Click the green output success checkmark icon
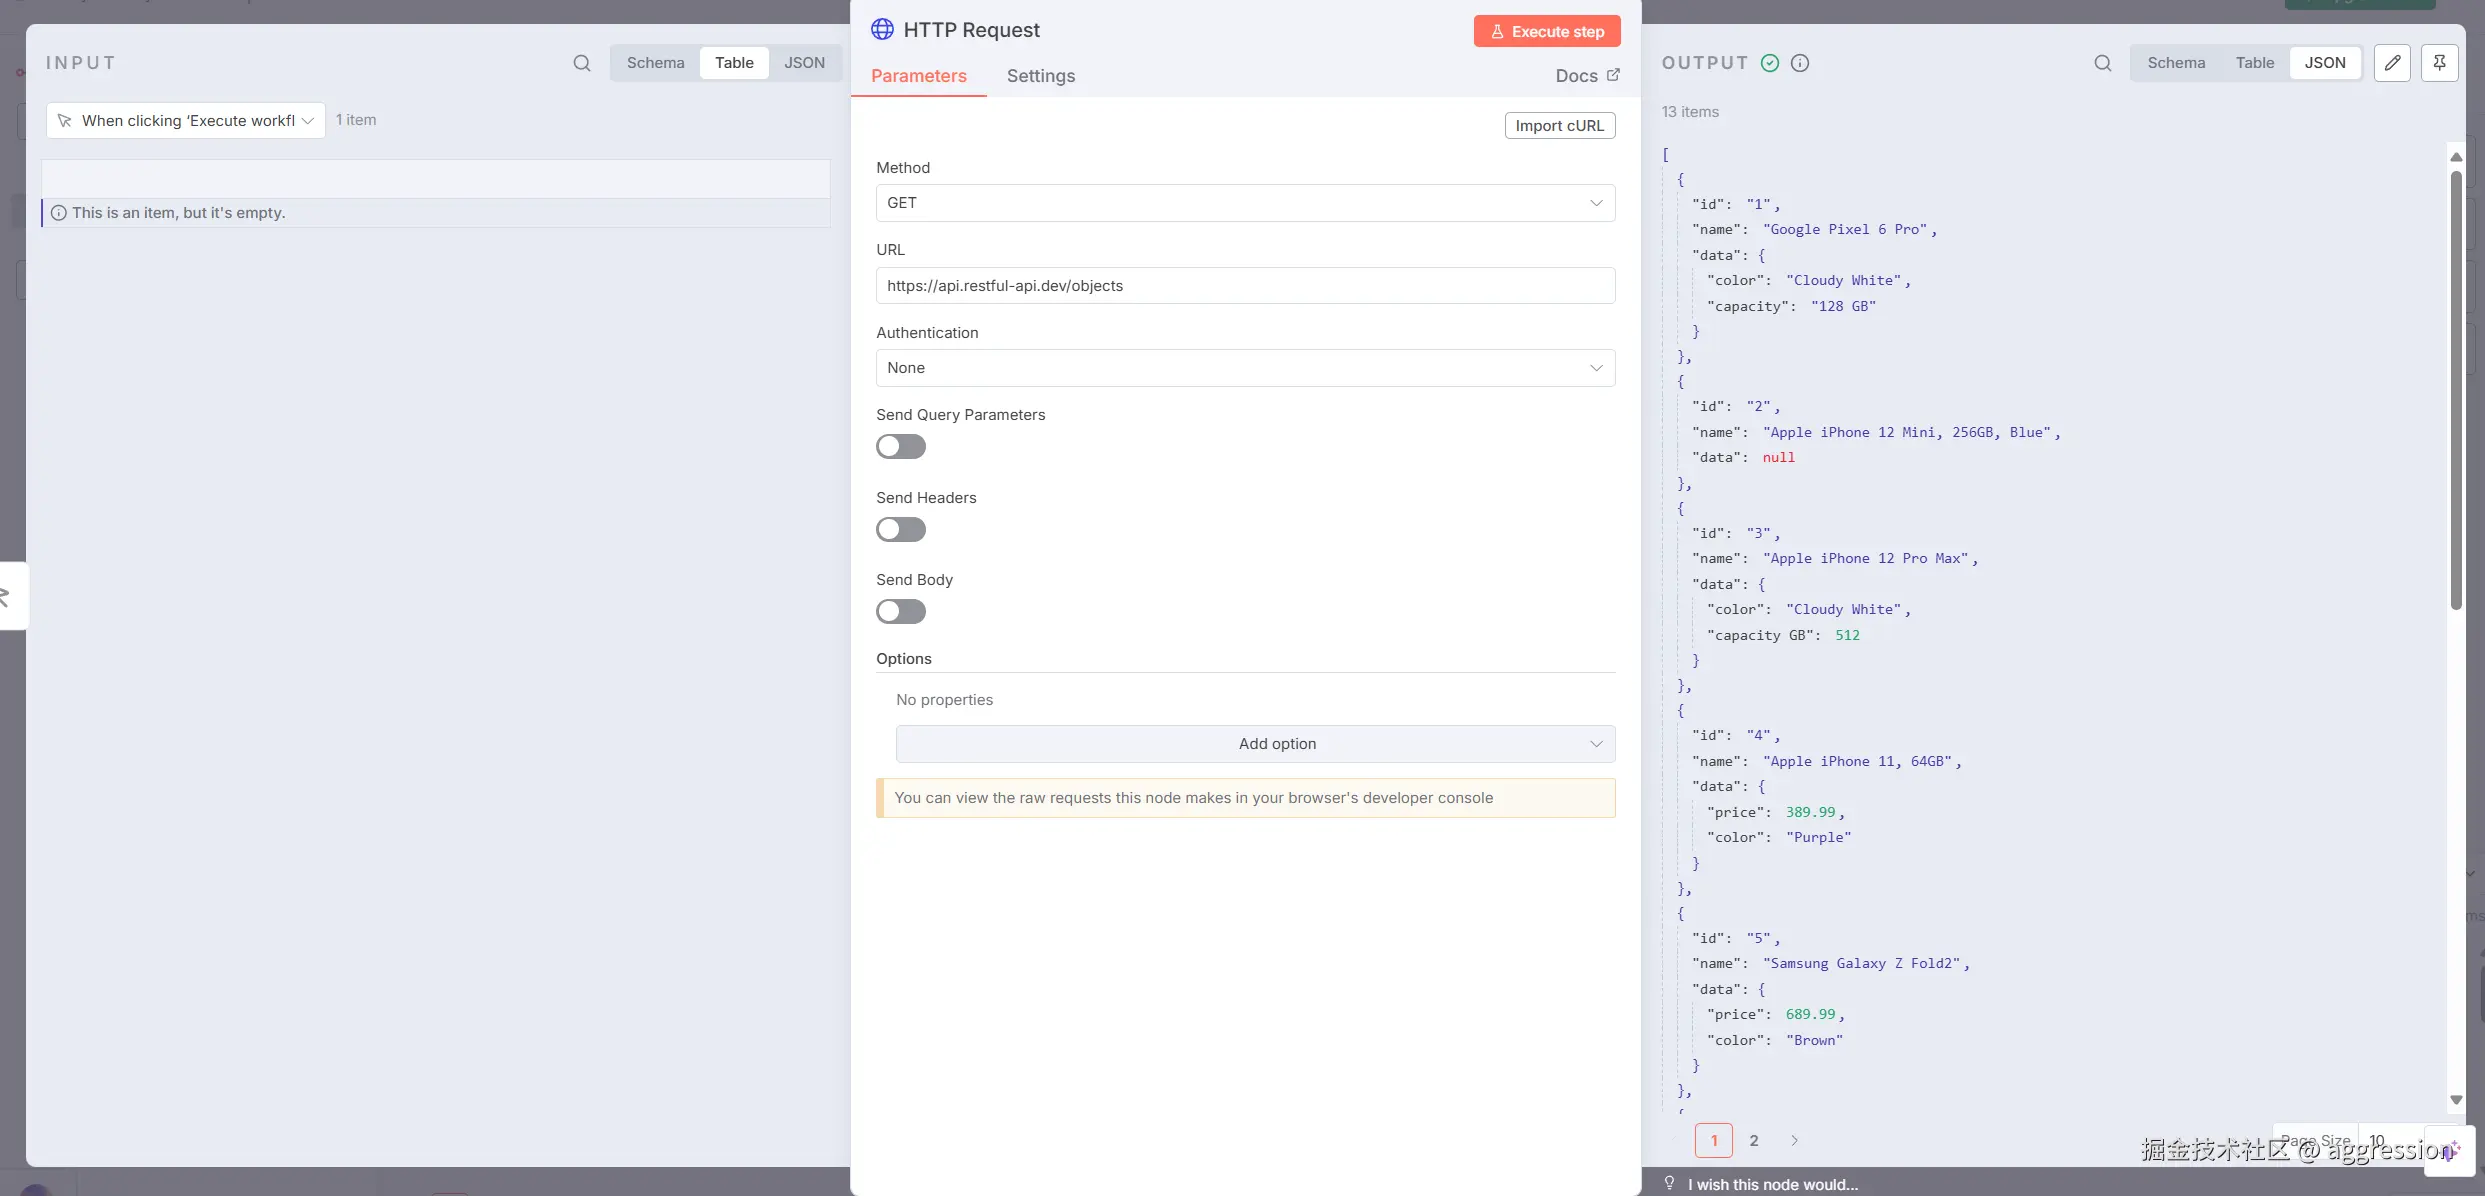 [x=1770, y=63]
